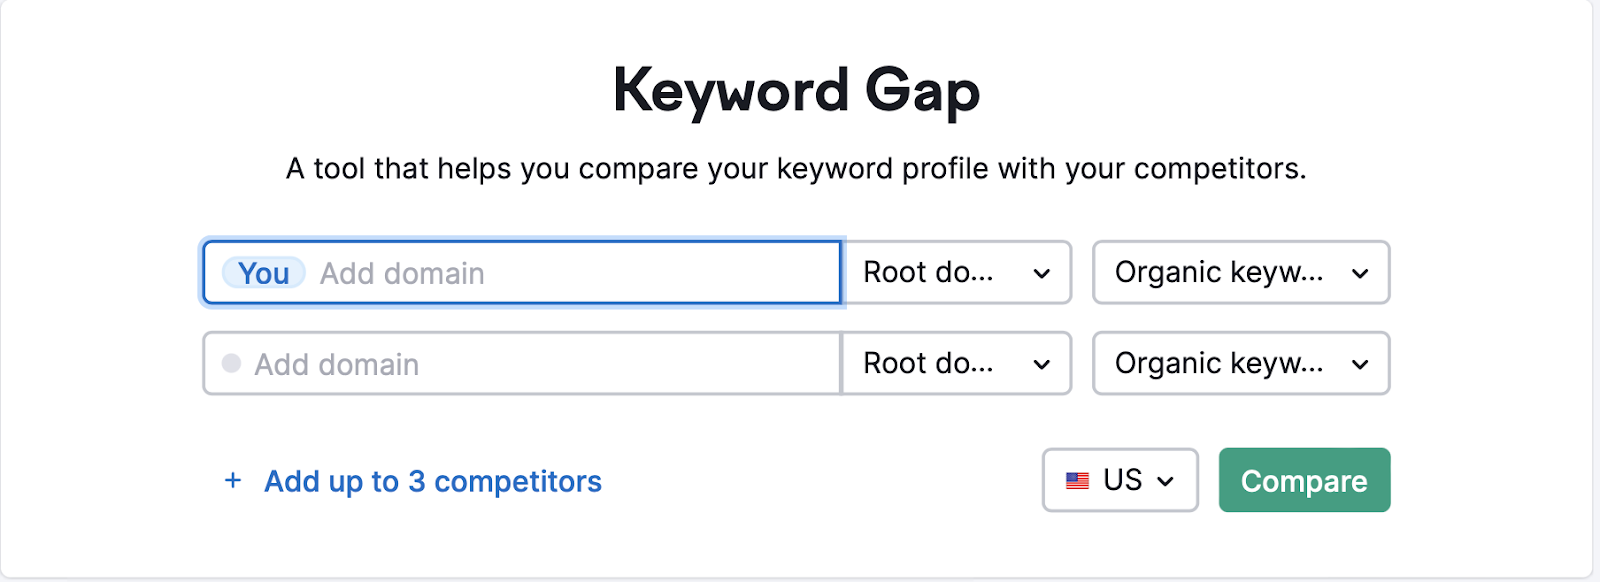Open the first row's "Root do..." dropdown

[956, 273]
